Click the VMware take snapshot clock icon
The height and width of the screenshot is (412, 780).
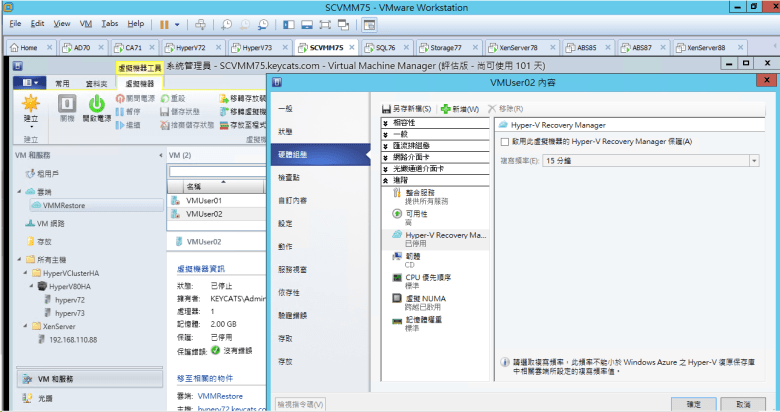click(x=229, y=23)
